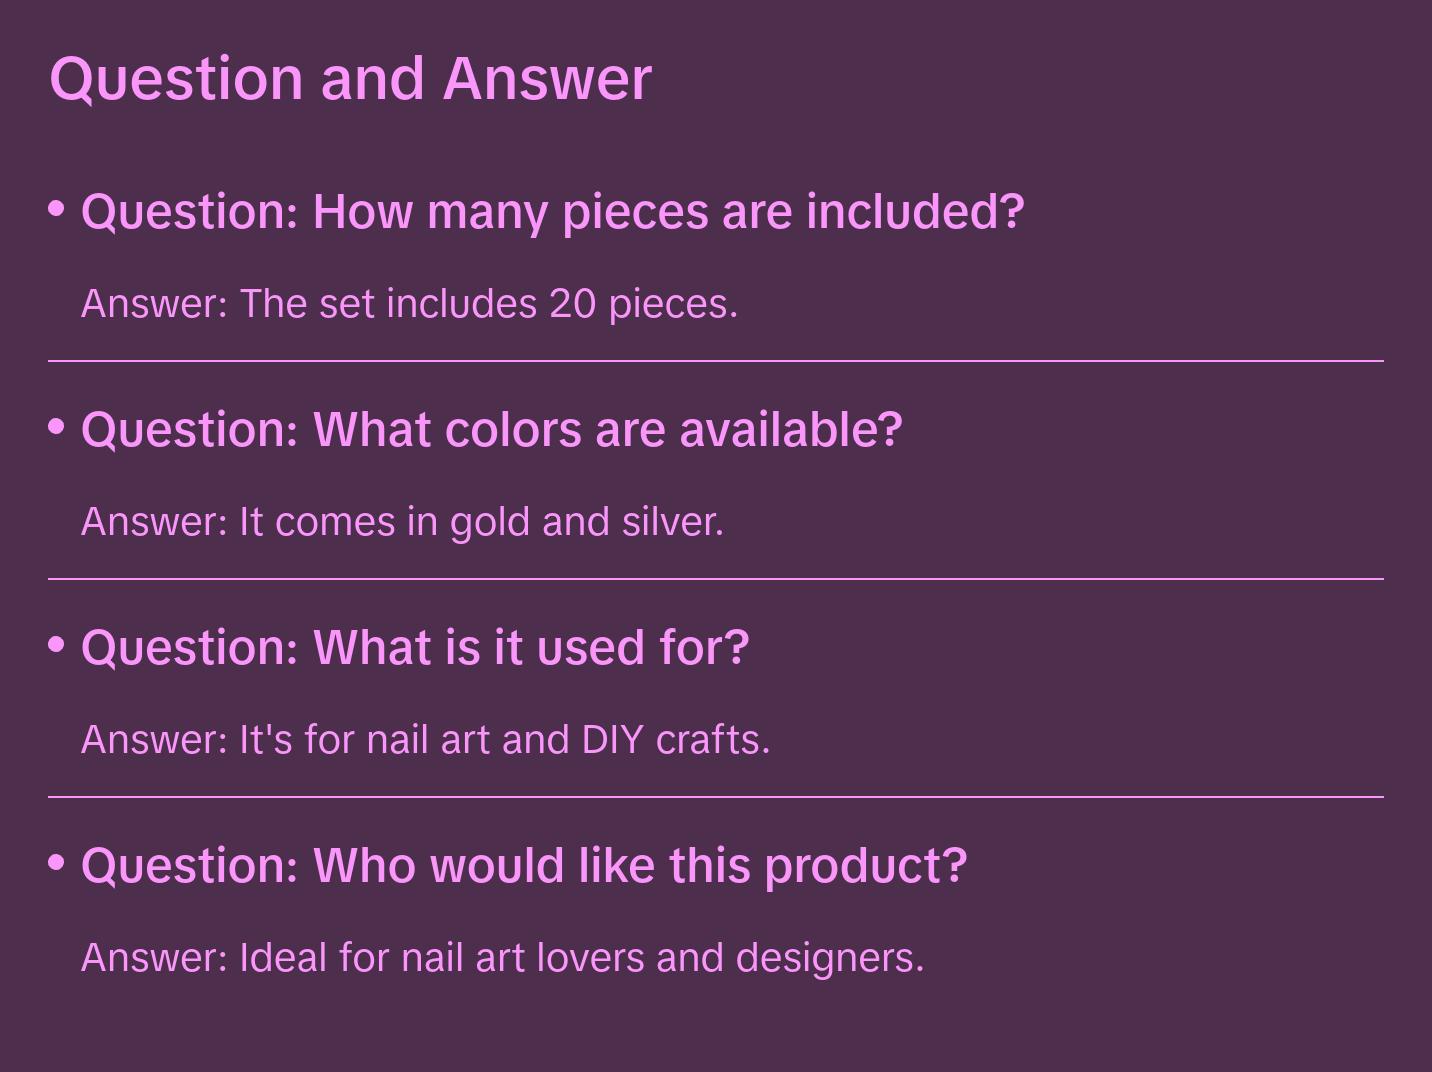Click the bullet before the "Who would like" question

(57, 862)
